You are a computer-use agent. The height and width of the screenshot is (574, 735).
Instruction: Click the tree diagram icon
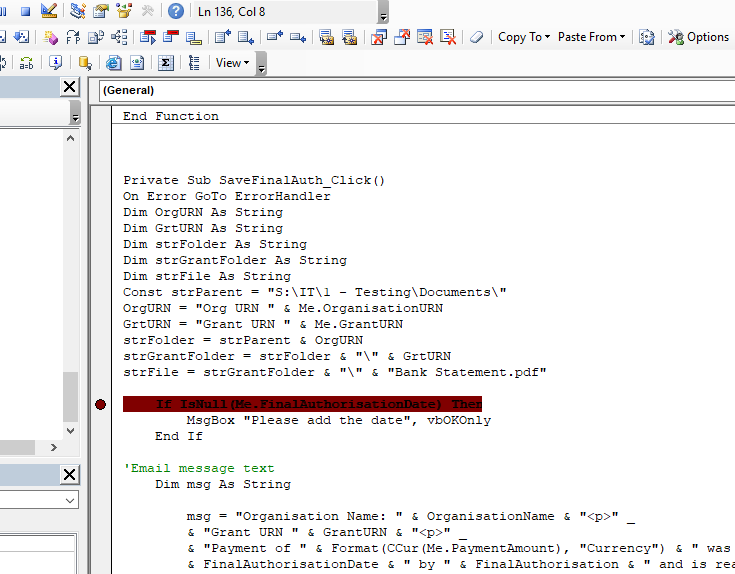pyautogui.click(x=120, y=37)
